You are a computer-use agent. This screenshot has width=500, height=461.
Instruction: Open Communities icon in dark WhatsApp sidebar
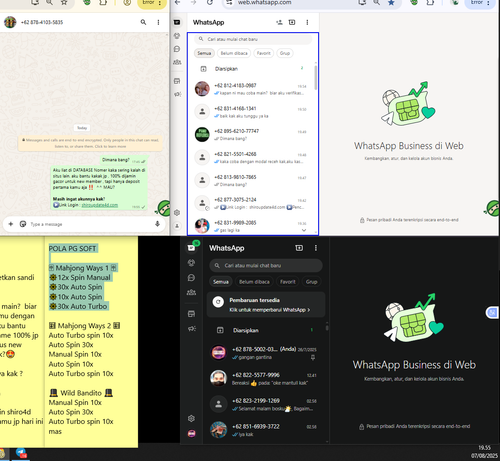191,292
